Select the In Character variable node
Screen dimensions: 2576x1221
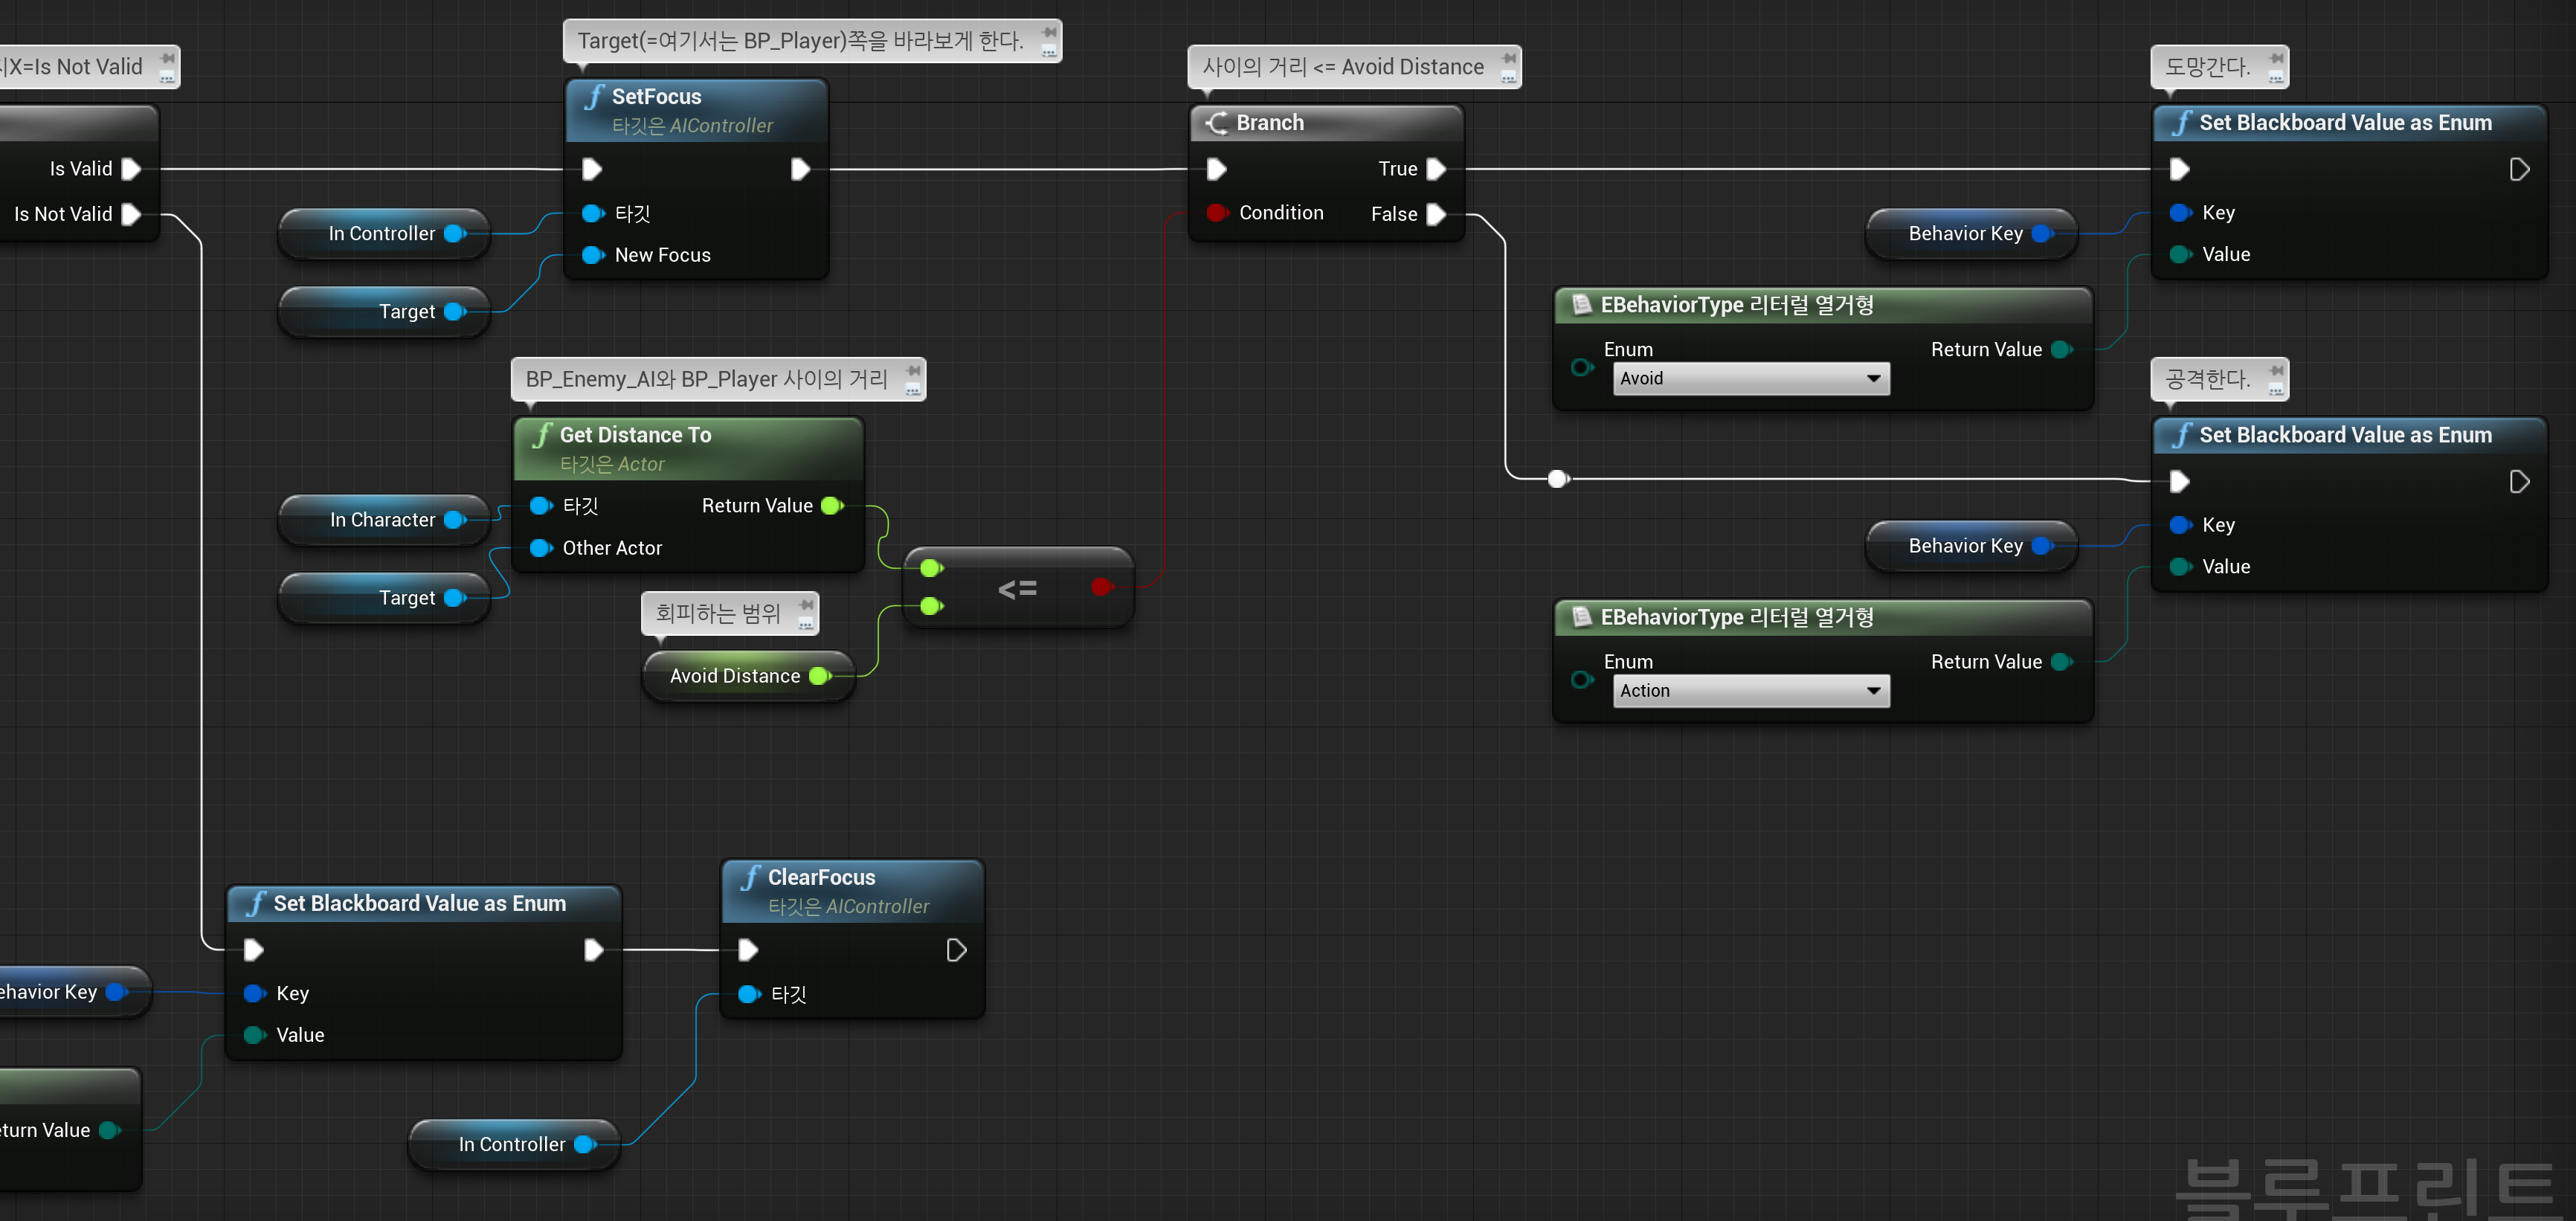click(x=382, y=520)
